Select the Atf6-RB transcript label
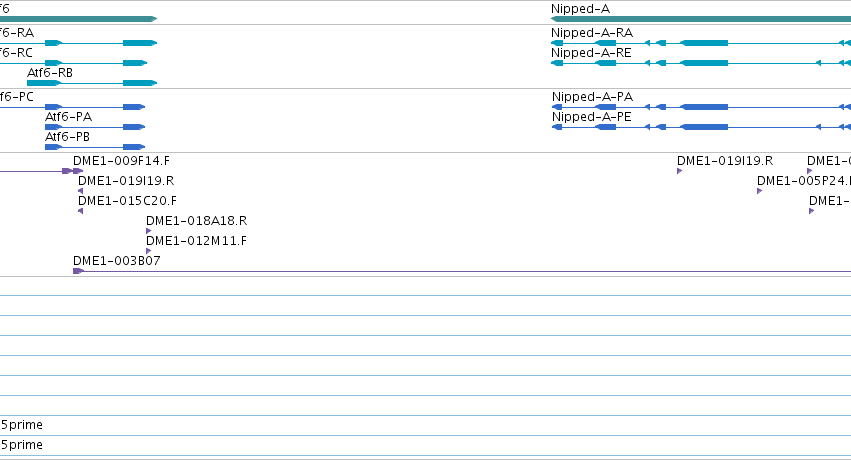851x460 pixels. 50,73
